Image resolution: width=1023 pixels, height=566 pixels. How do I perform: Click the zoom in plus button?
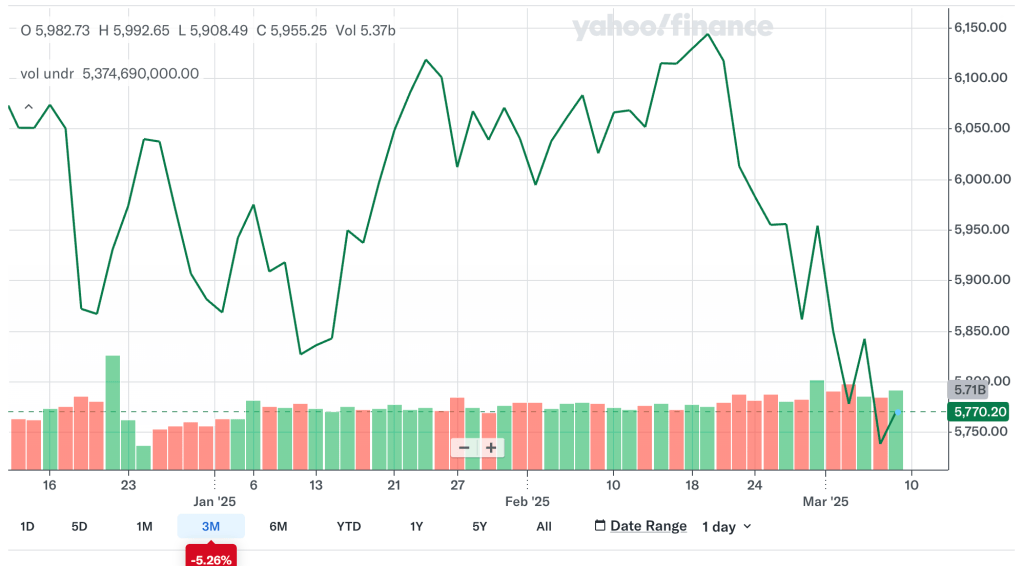tap(491, 448)
